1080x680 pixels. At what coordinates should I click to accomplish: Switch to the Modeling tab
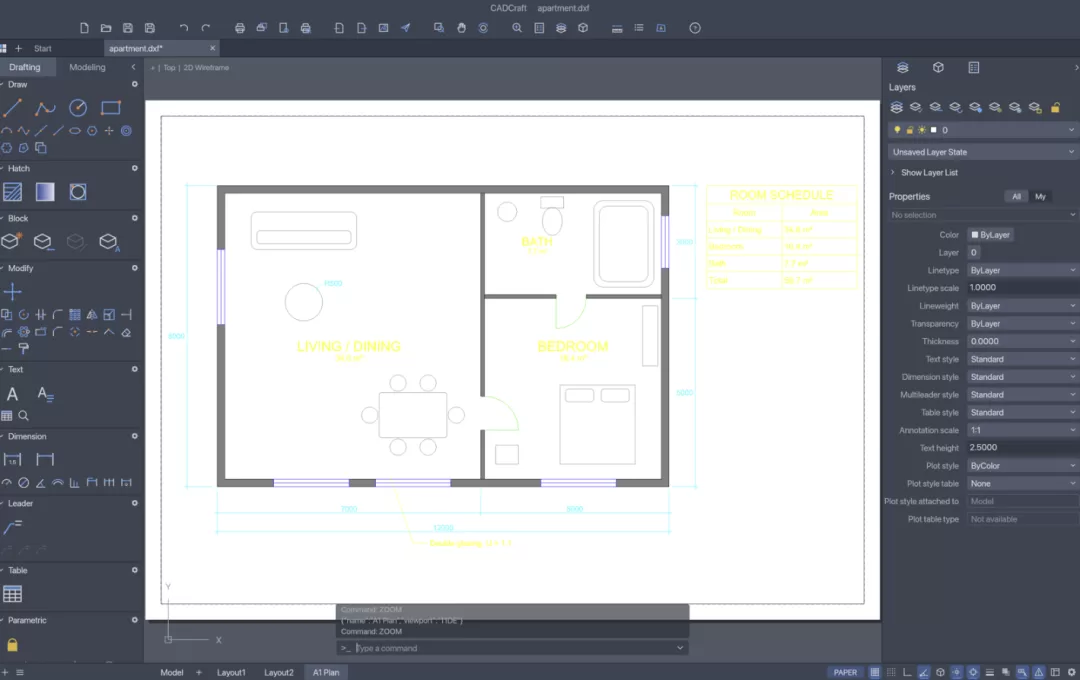click(x=87, y=68)
